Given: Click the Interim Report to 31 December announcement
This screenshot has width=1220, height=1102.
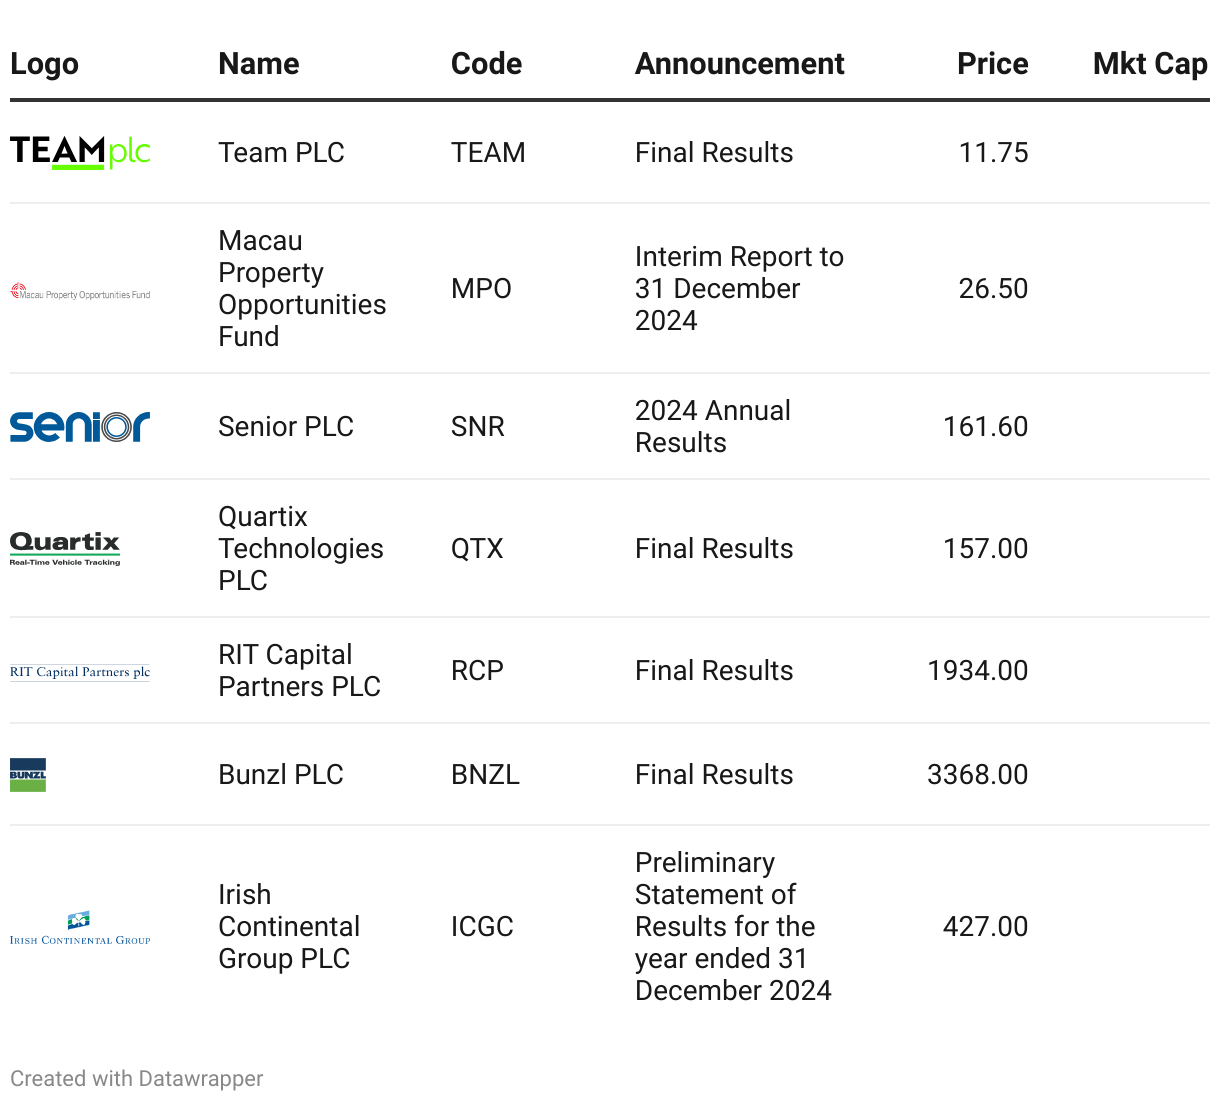Looking at the screenshot, I should [x=739, y=288].
